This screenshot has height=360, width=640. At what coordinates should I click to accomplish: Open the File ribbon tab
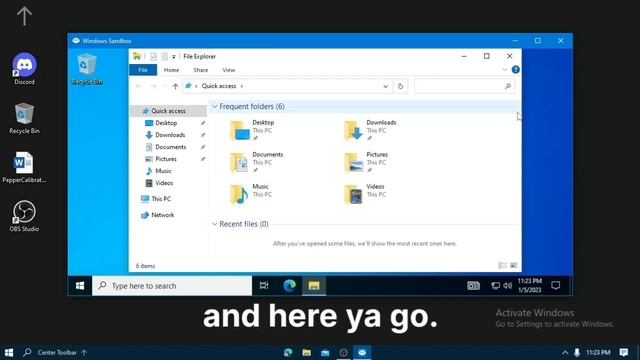tap(143, 70)
